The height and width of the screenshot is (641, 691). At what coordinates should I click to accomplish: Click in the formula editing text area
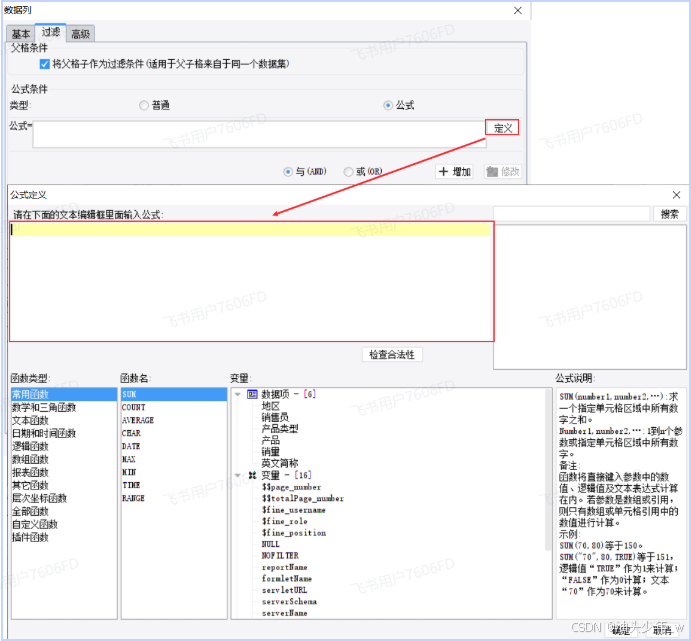click(251, 282)
